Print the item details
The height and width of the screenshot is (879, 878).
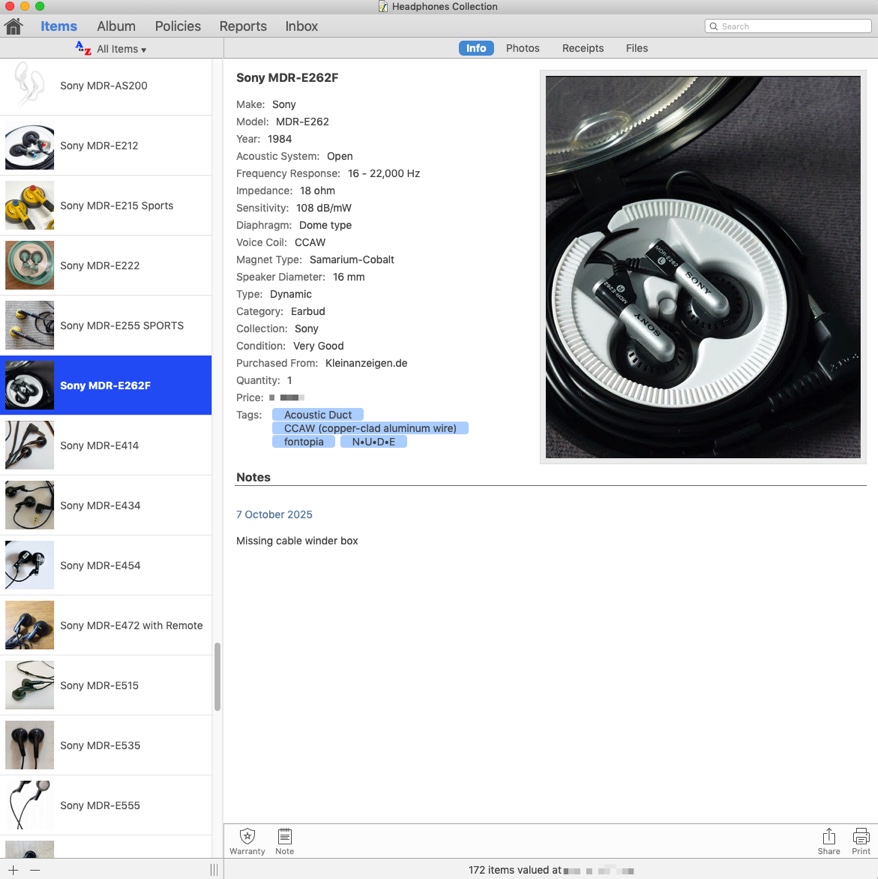point(861,841)
